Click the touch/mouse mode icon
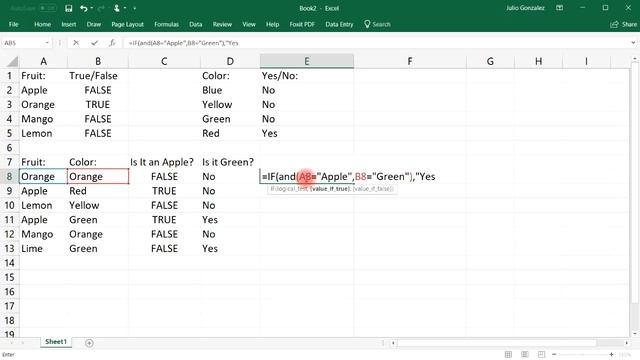Screen dimensions: 640x360 117,8
